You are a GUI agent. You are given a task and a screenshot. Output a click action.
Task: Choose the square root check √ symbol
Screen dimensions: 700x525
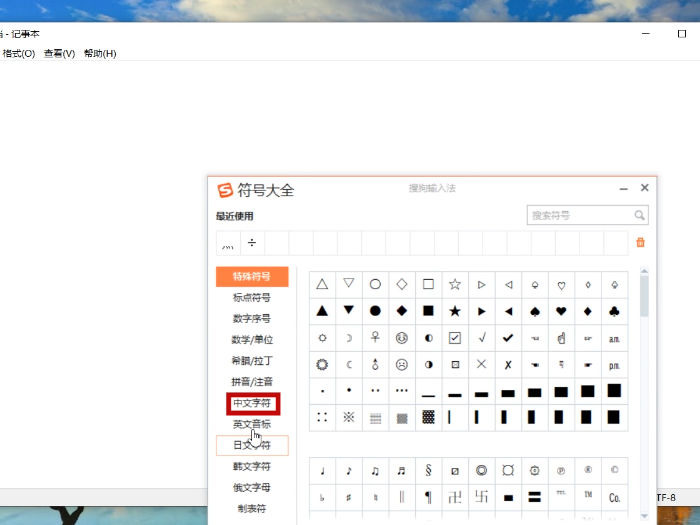481,338
